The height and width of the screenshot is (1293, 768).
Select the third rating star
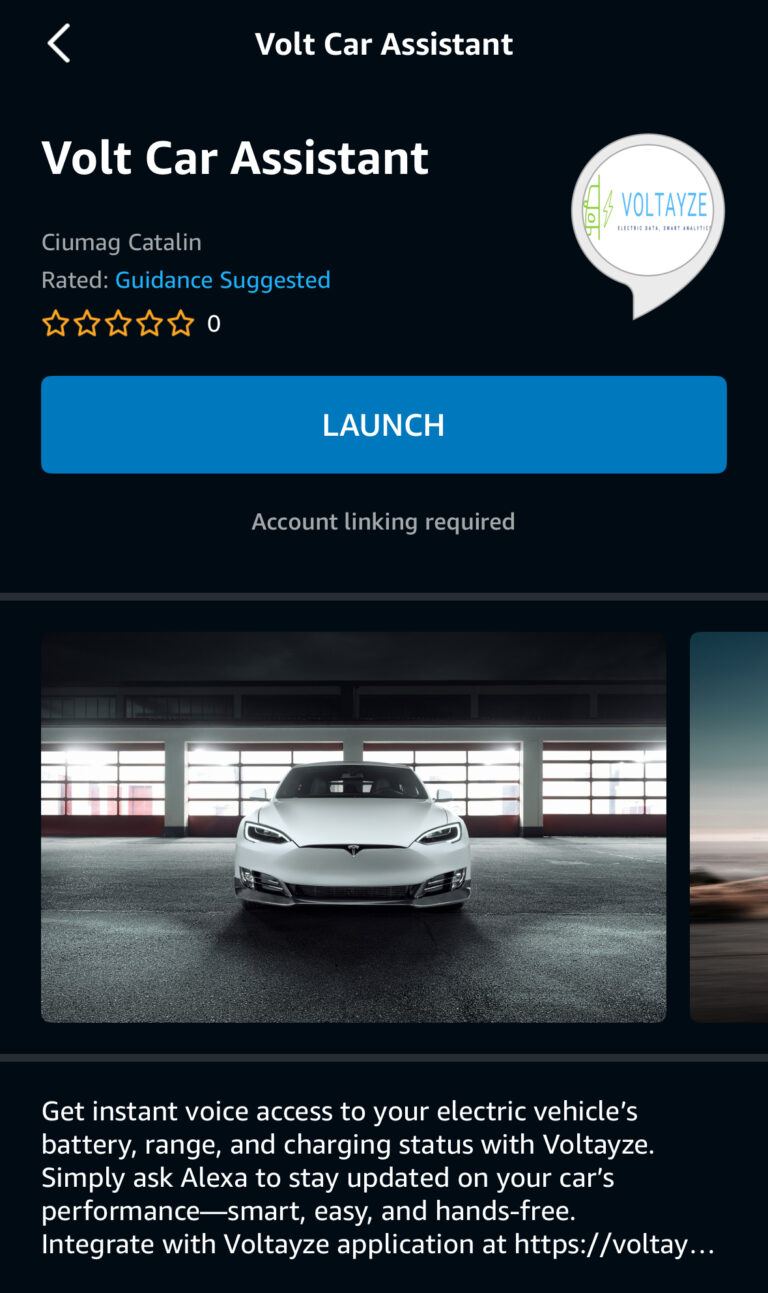tap(118, 324)
